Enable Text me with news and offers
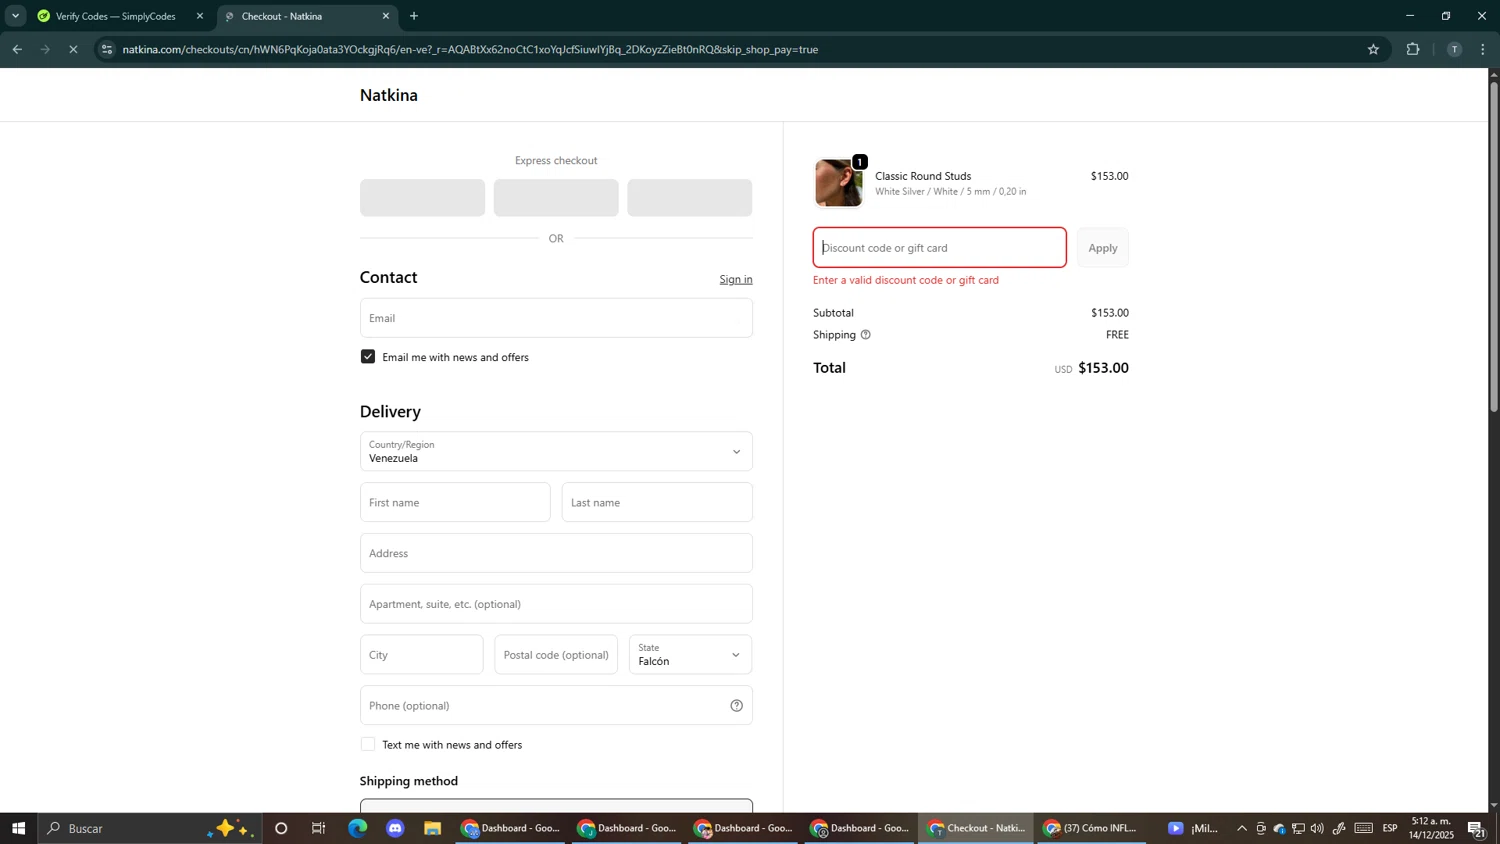 coord(368,745)
